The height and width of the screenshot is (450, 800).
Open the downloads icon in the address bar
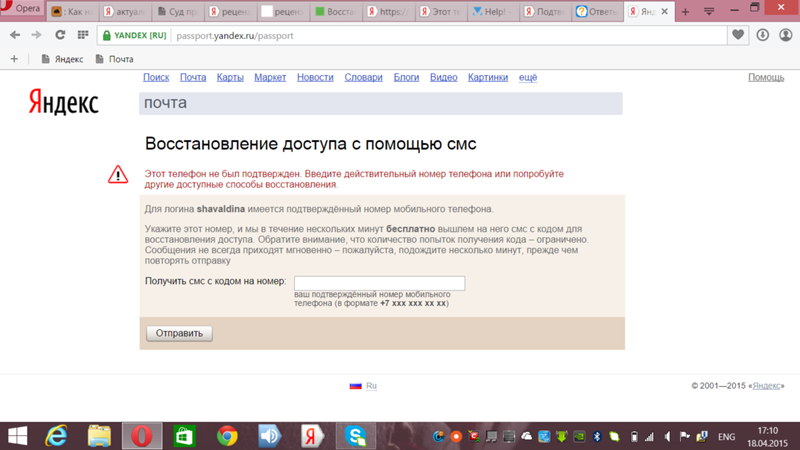pos(762,35)
